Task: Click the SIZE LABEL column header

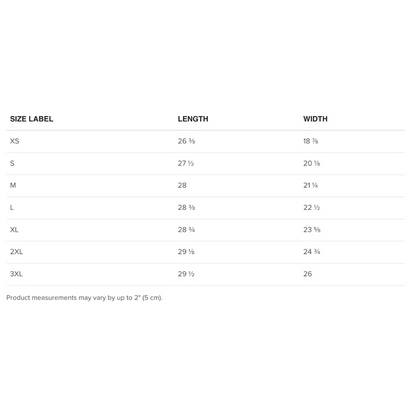Action: pos(31,119)
